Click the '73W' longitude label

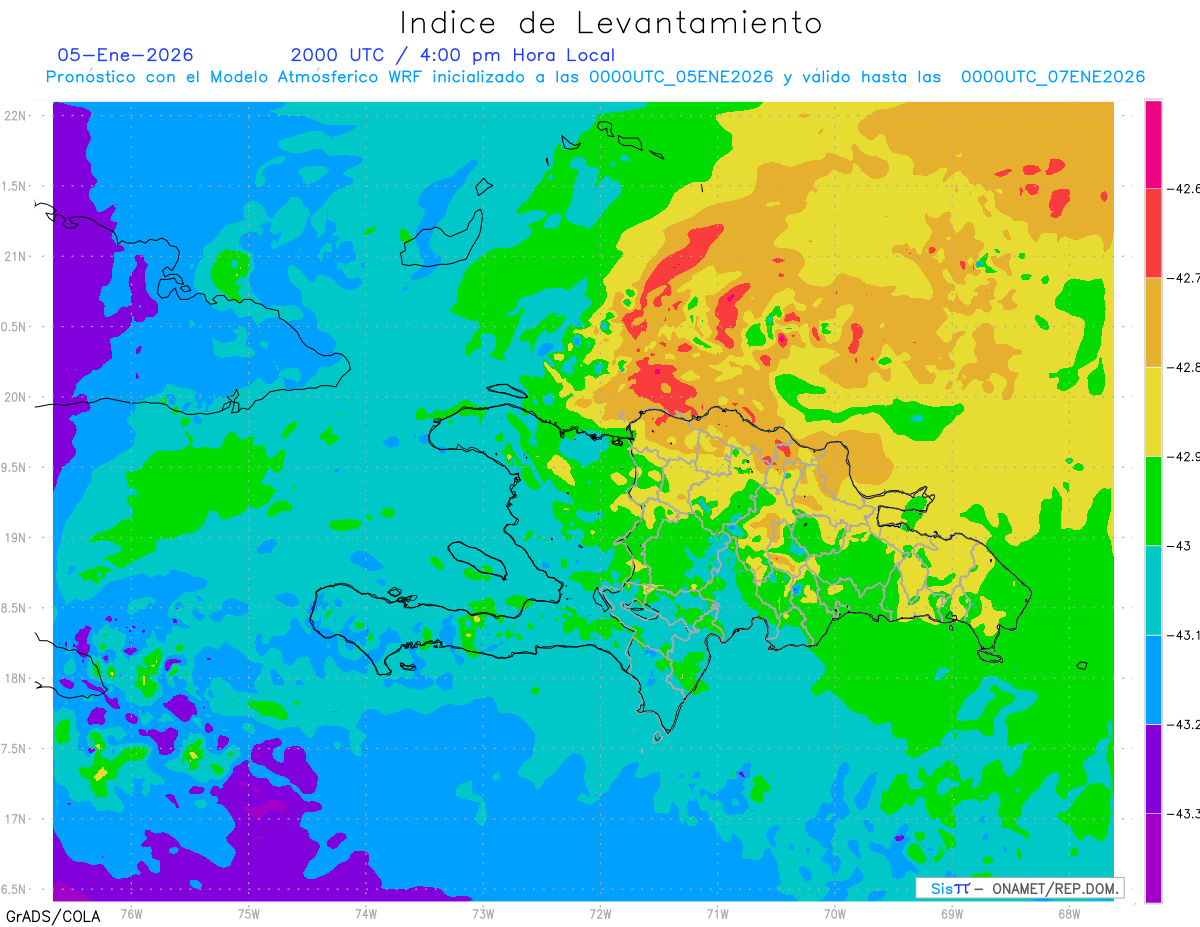(483, 912)
